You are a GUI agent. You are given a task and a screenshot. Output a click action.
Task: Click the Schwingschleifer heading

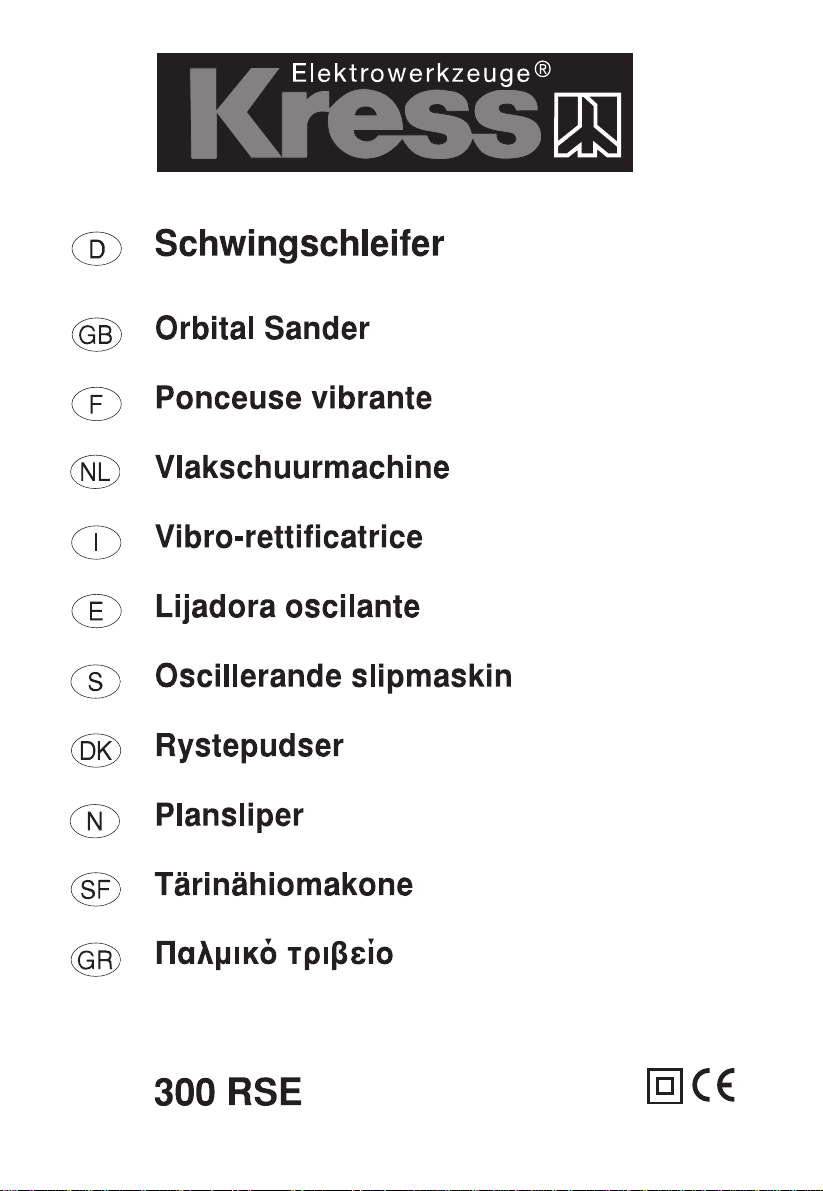299,245
